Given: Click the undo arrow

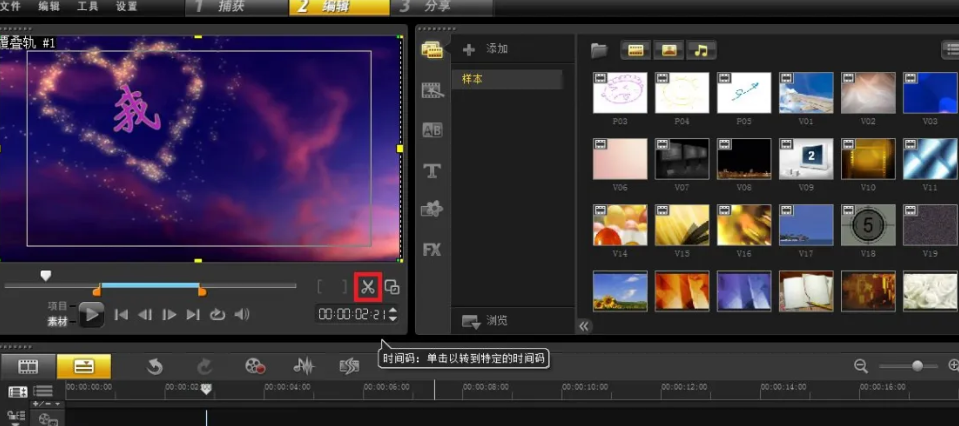Looking at the screenshot, I should [155, 366].
